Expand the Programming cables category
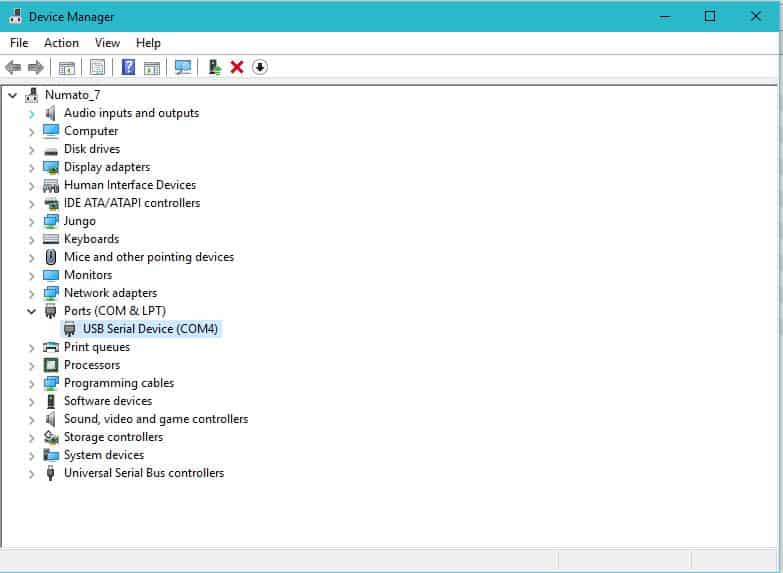783x573 pixels. pos(31,384)
